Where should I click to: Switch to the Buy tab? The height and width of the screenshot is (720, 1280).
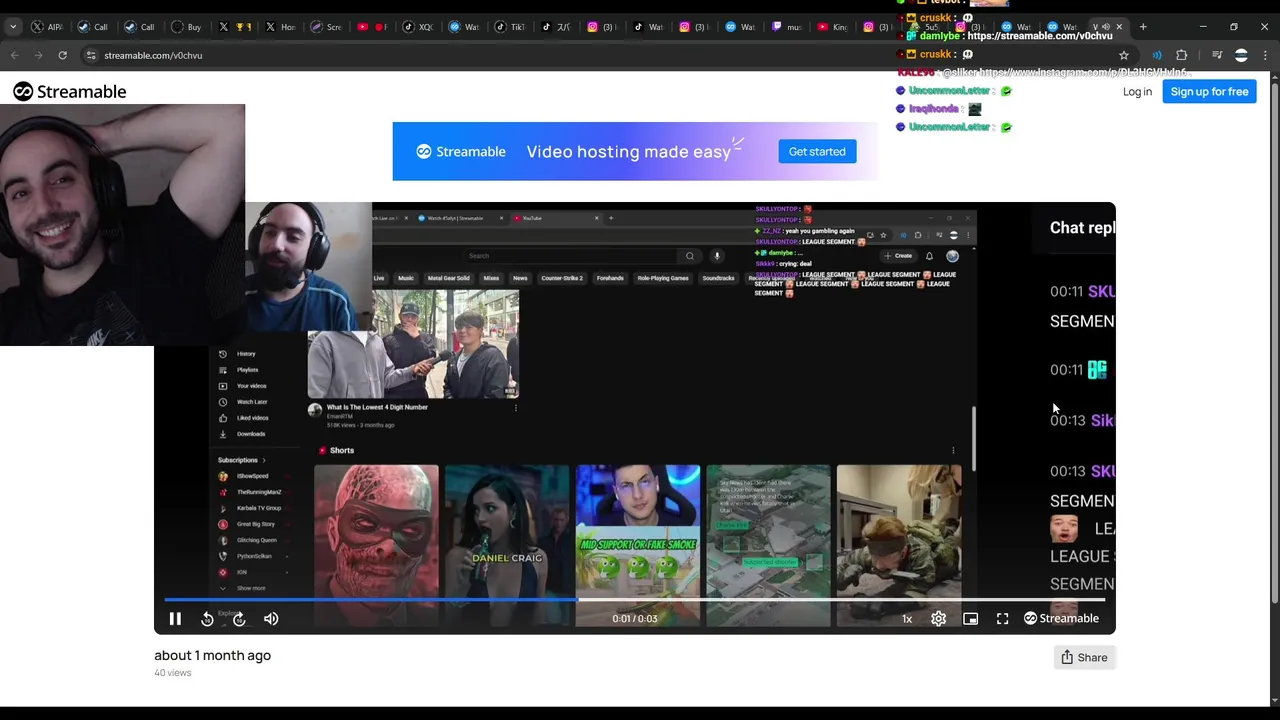point(187,27)
